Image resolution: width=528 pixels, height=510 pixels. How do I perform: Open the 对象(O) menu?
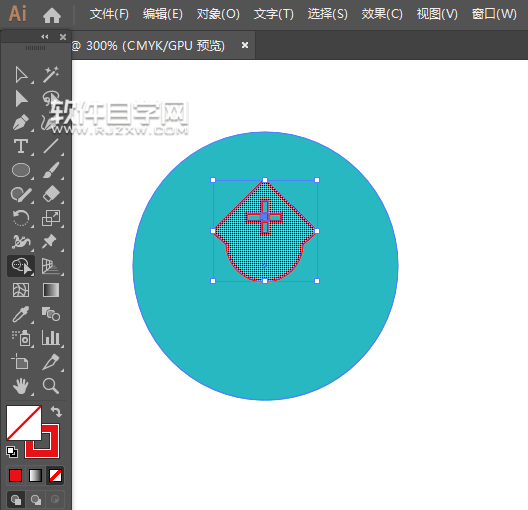click(x=218, y=14)
